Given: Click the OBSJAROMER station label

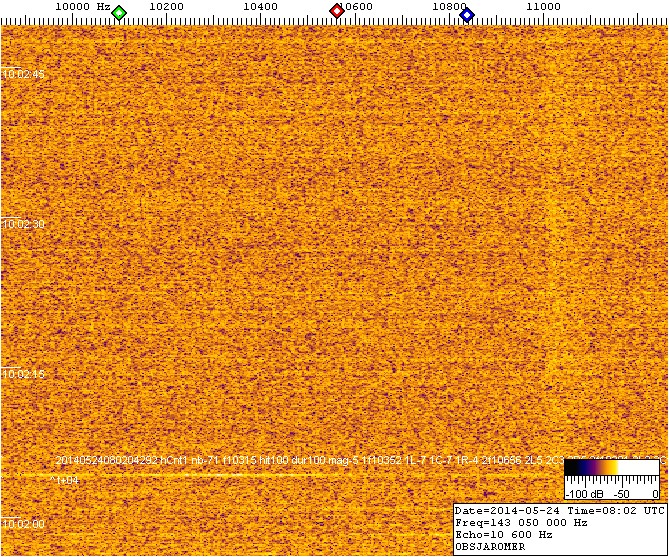Looking at the screenshot, I should coord(488,547).
